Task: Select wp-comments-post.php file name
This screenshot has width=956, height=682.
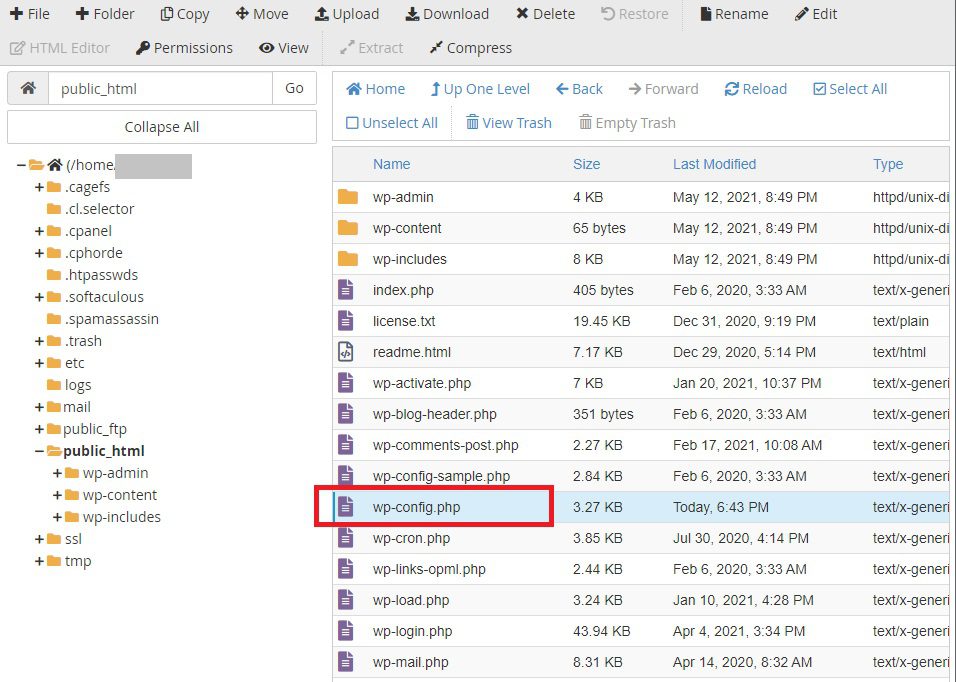Action: pos(446,446)
